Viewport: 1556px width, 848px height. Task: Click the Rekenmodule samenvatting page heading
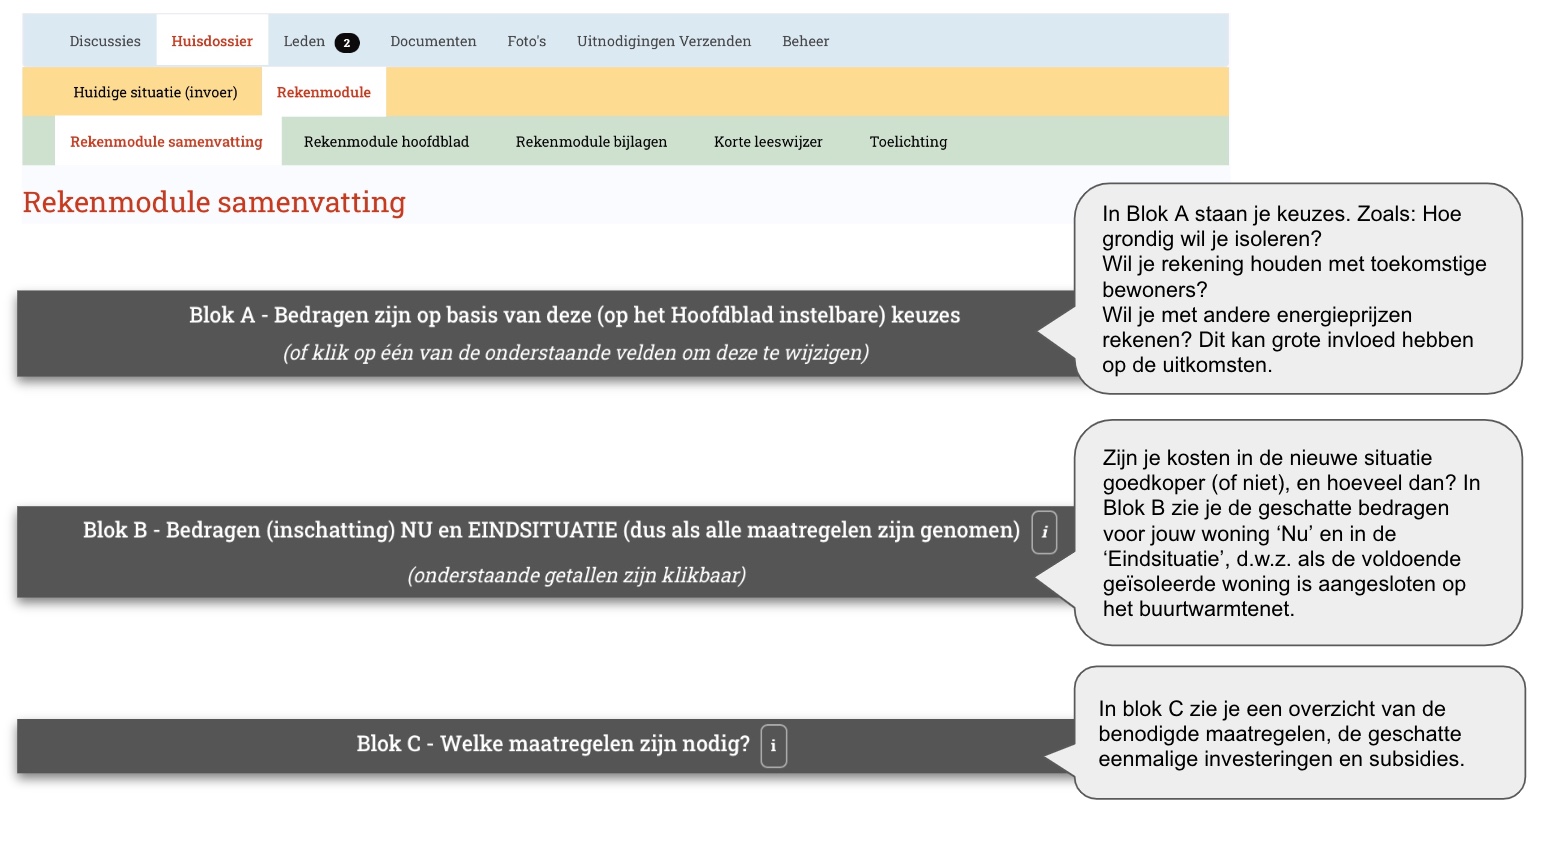point(214,202)
